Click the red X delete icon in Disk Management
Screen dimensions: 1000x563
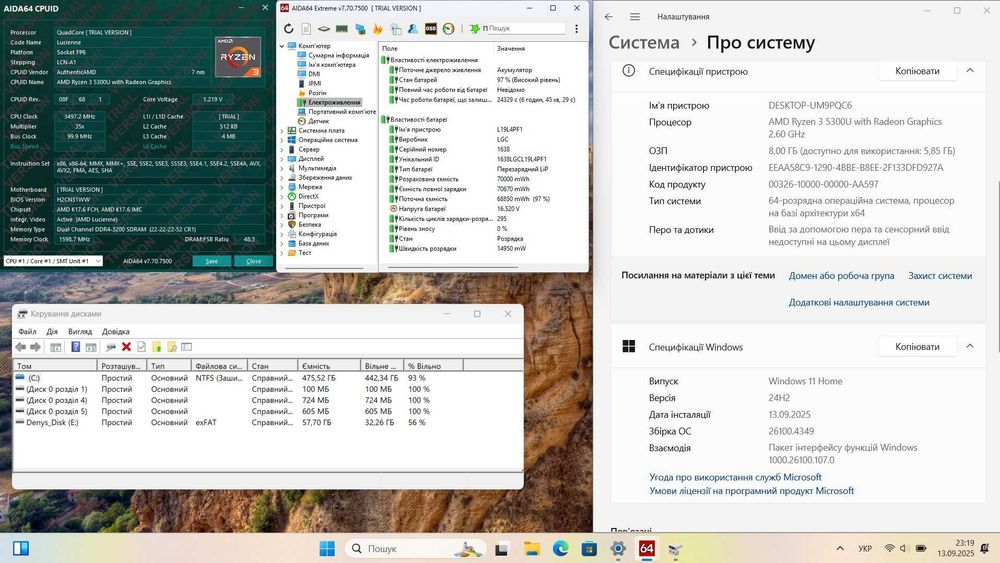pos(126,347)
